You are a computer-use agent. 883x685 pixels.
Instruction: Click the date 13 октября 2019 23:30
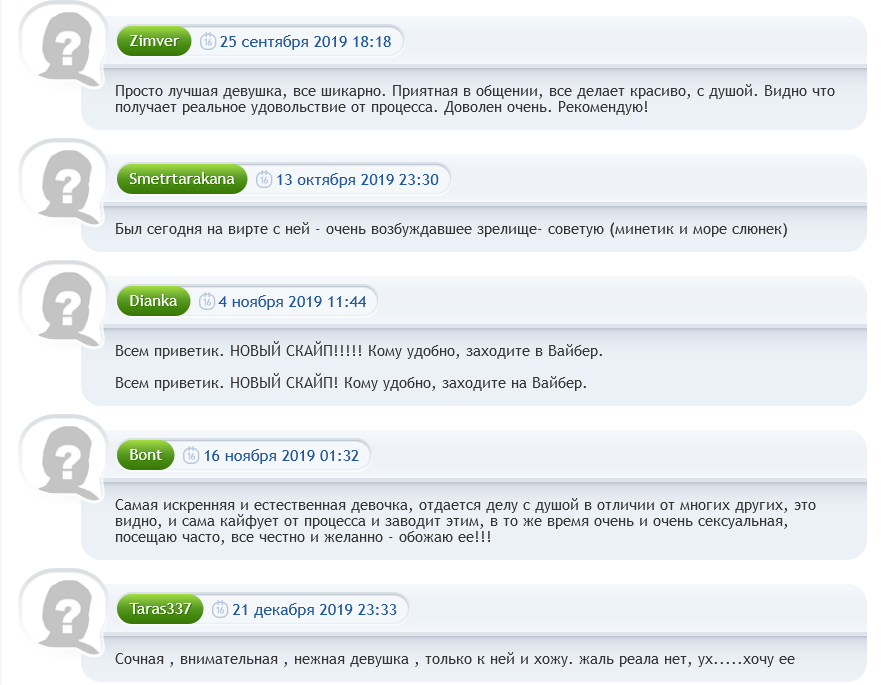357,180
